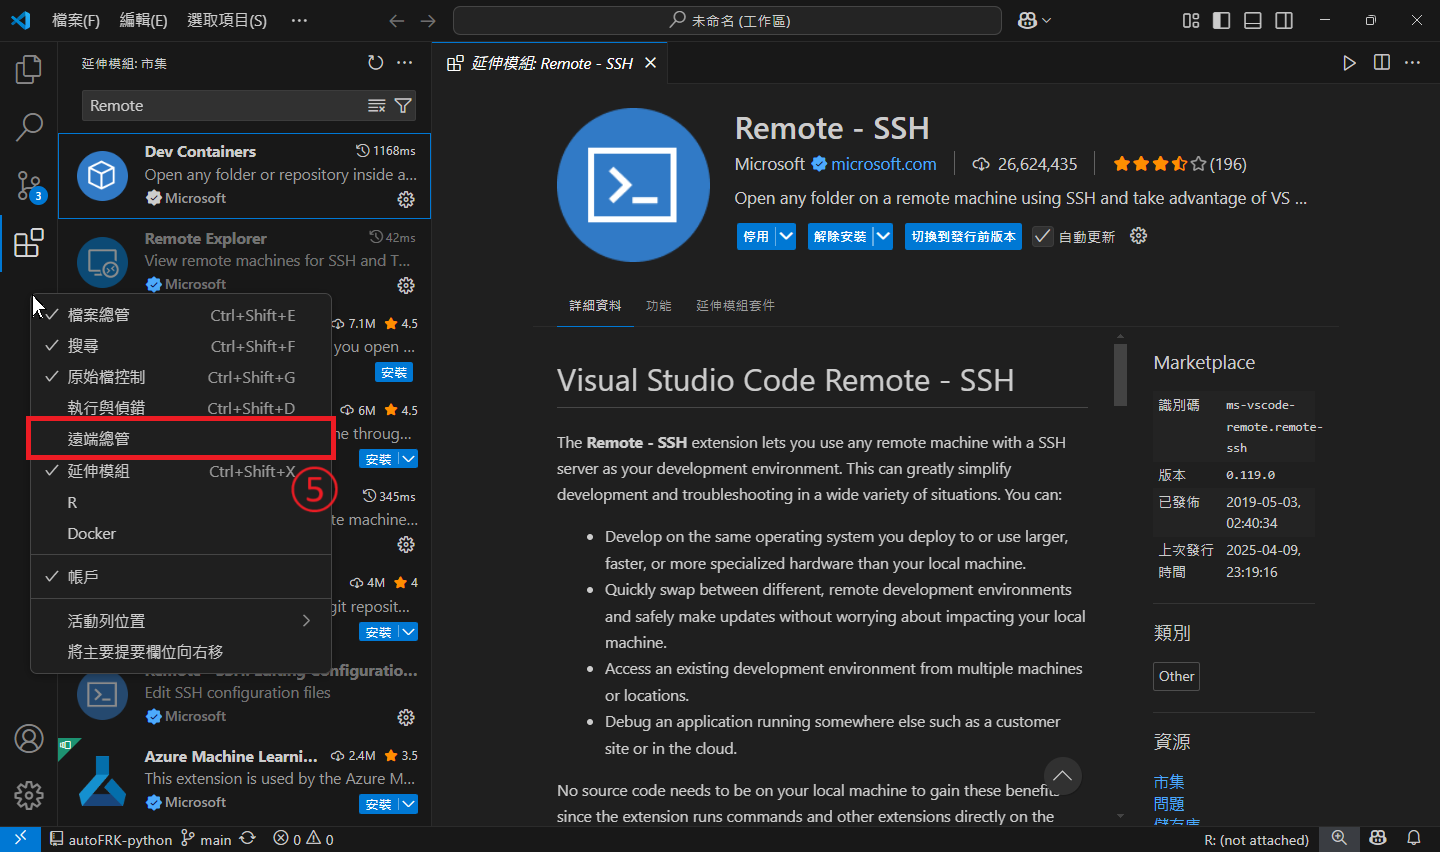Open Source Control view in activity bar
1440x852 pixels.
coord(29,185)
